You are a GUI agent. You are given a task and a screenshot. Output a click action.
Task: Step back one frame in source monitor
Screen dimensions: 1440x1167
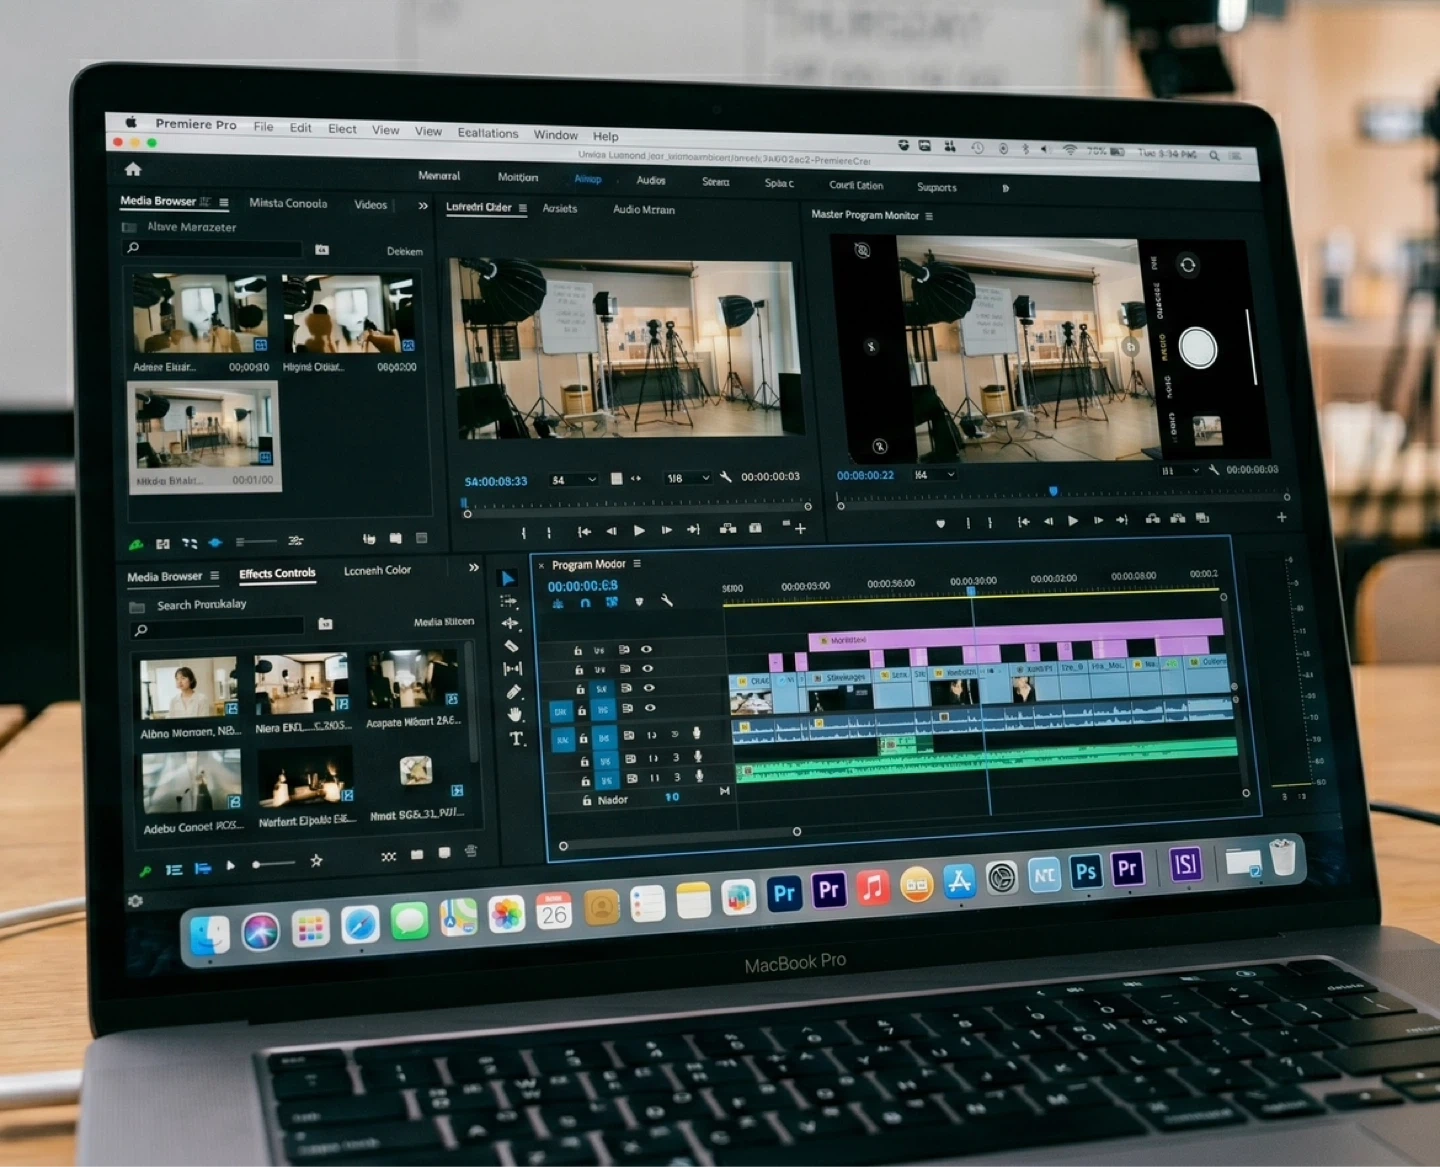tap(611, 531)
